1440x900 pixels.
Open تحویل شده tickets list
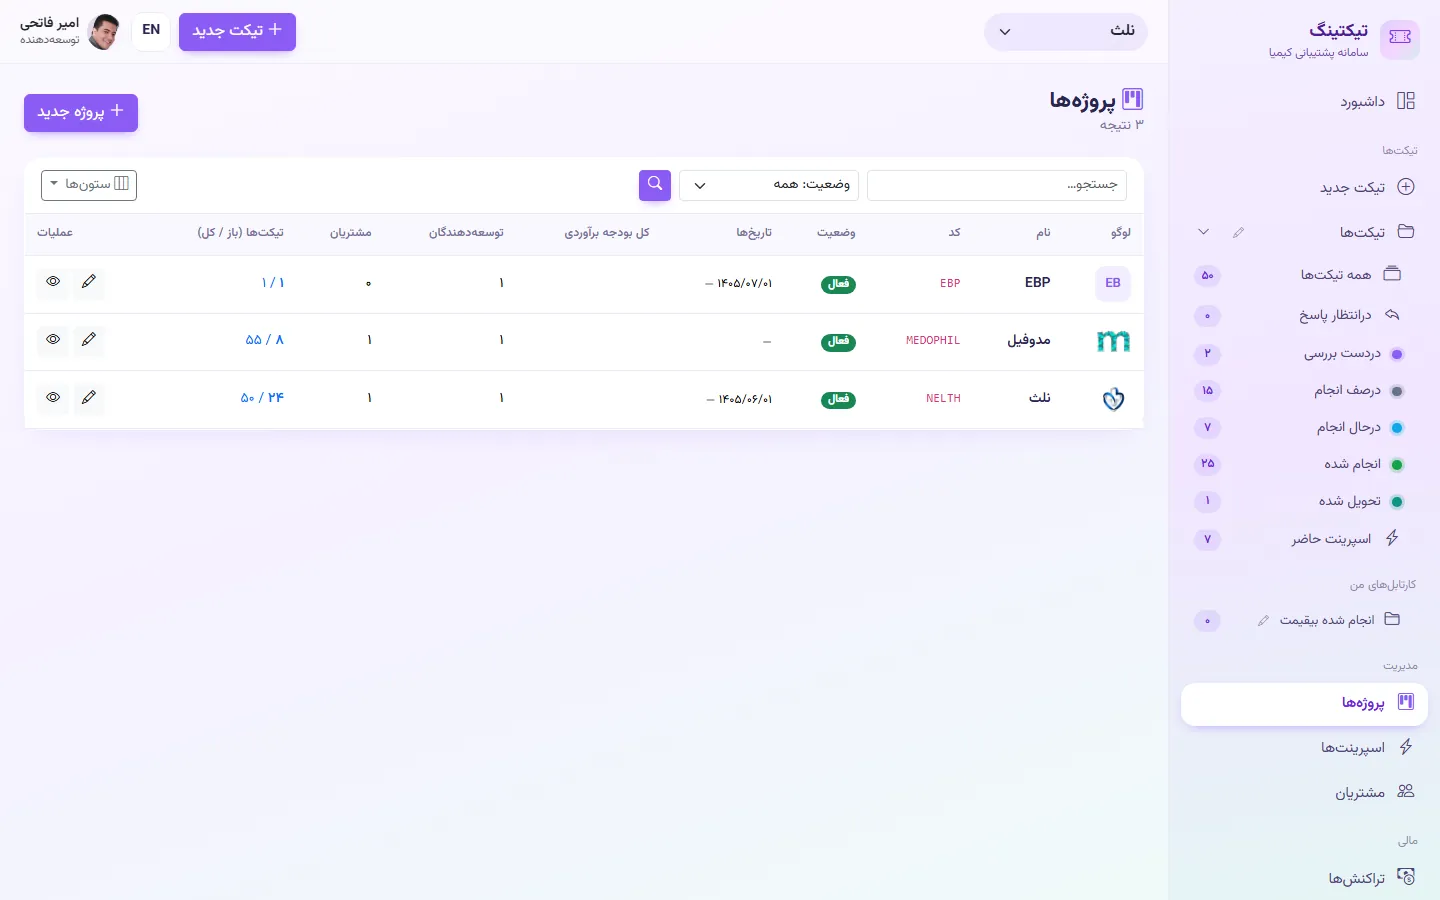click(x=1360, y=501)
